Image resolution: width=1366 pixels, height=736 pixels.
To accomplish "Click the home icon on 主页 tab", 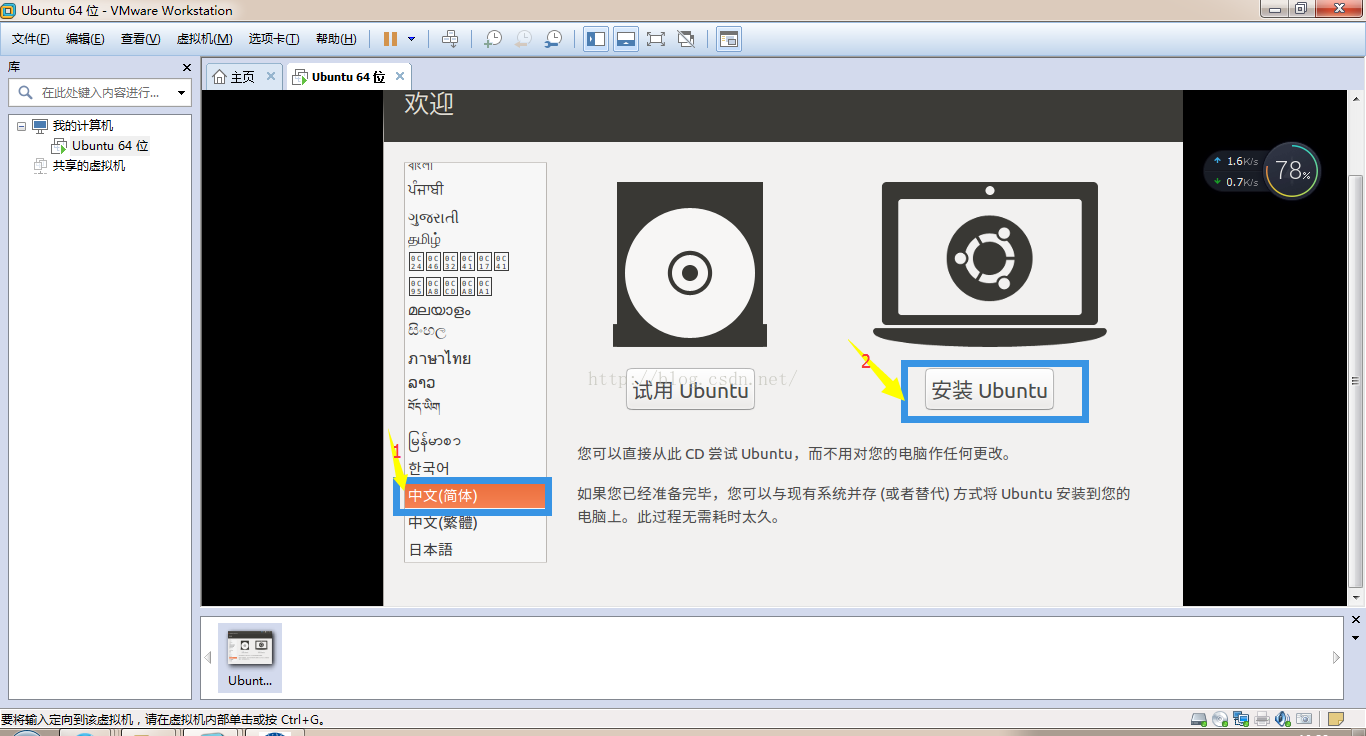I will pos(219,77).
